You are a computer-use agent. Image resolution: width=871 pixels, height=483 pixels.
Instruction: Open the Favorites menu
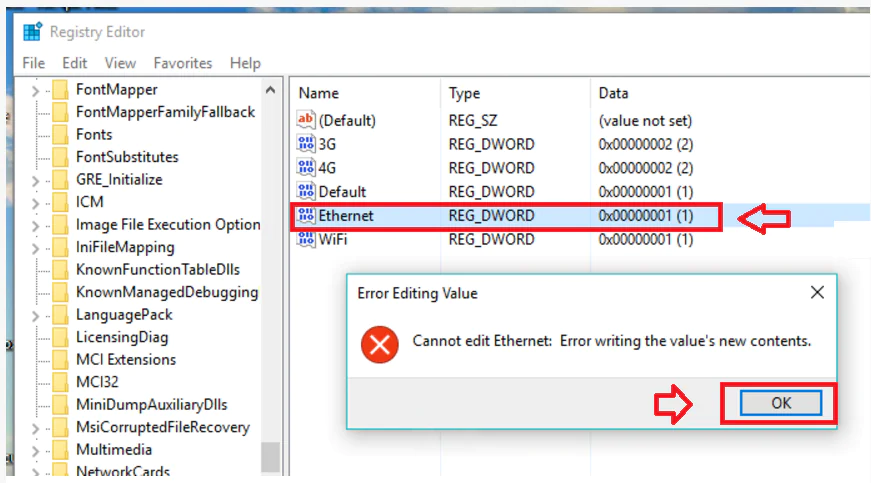183,63
